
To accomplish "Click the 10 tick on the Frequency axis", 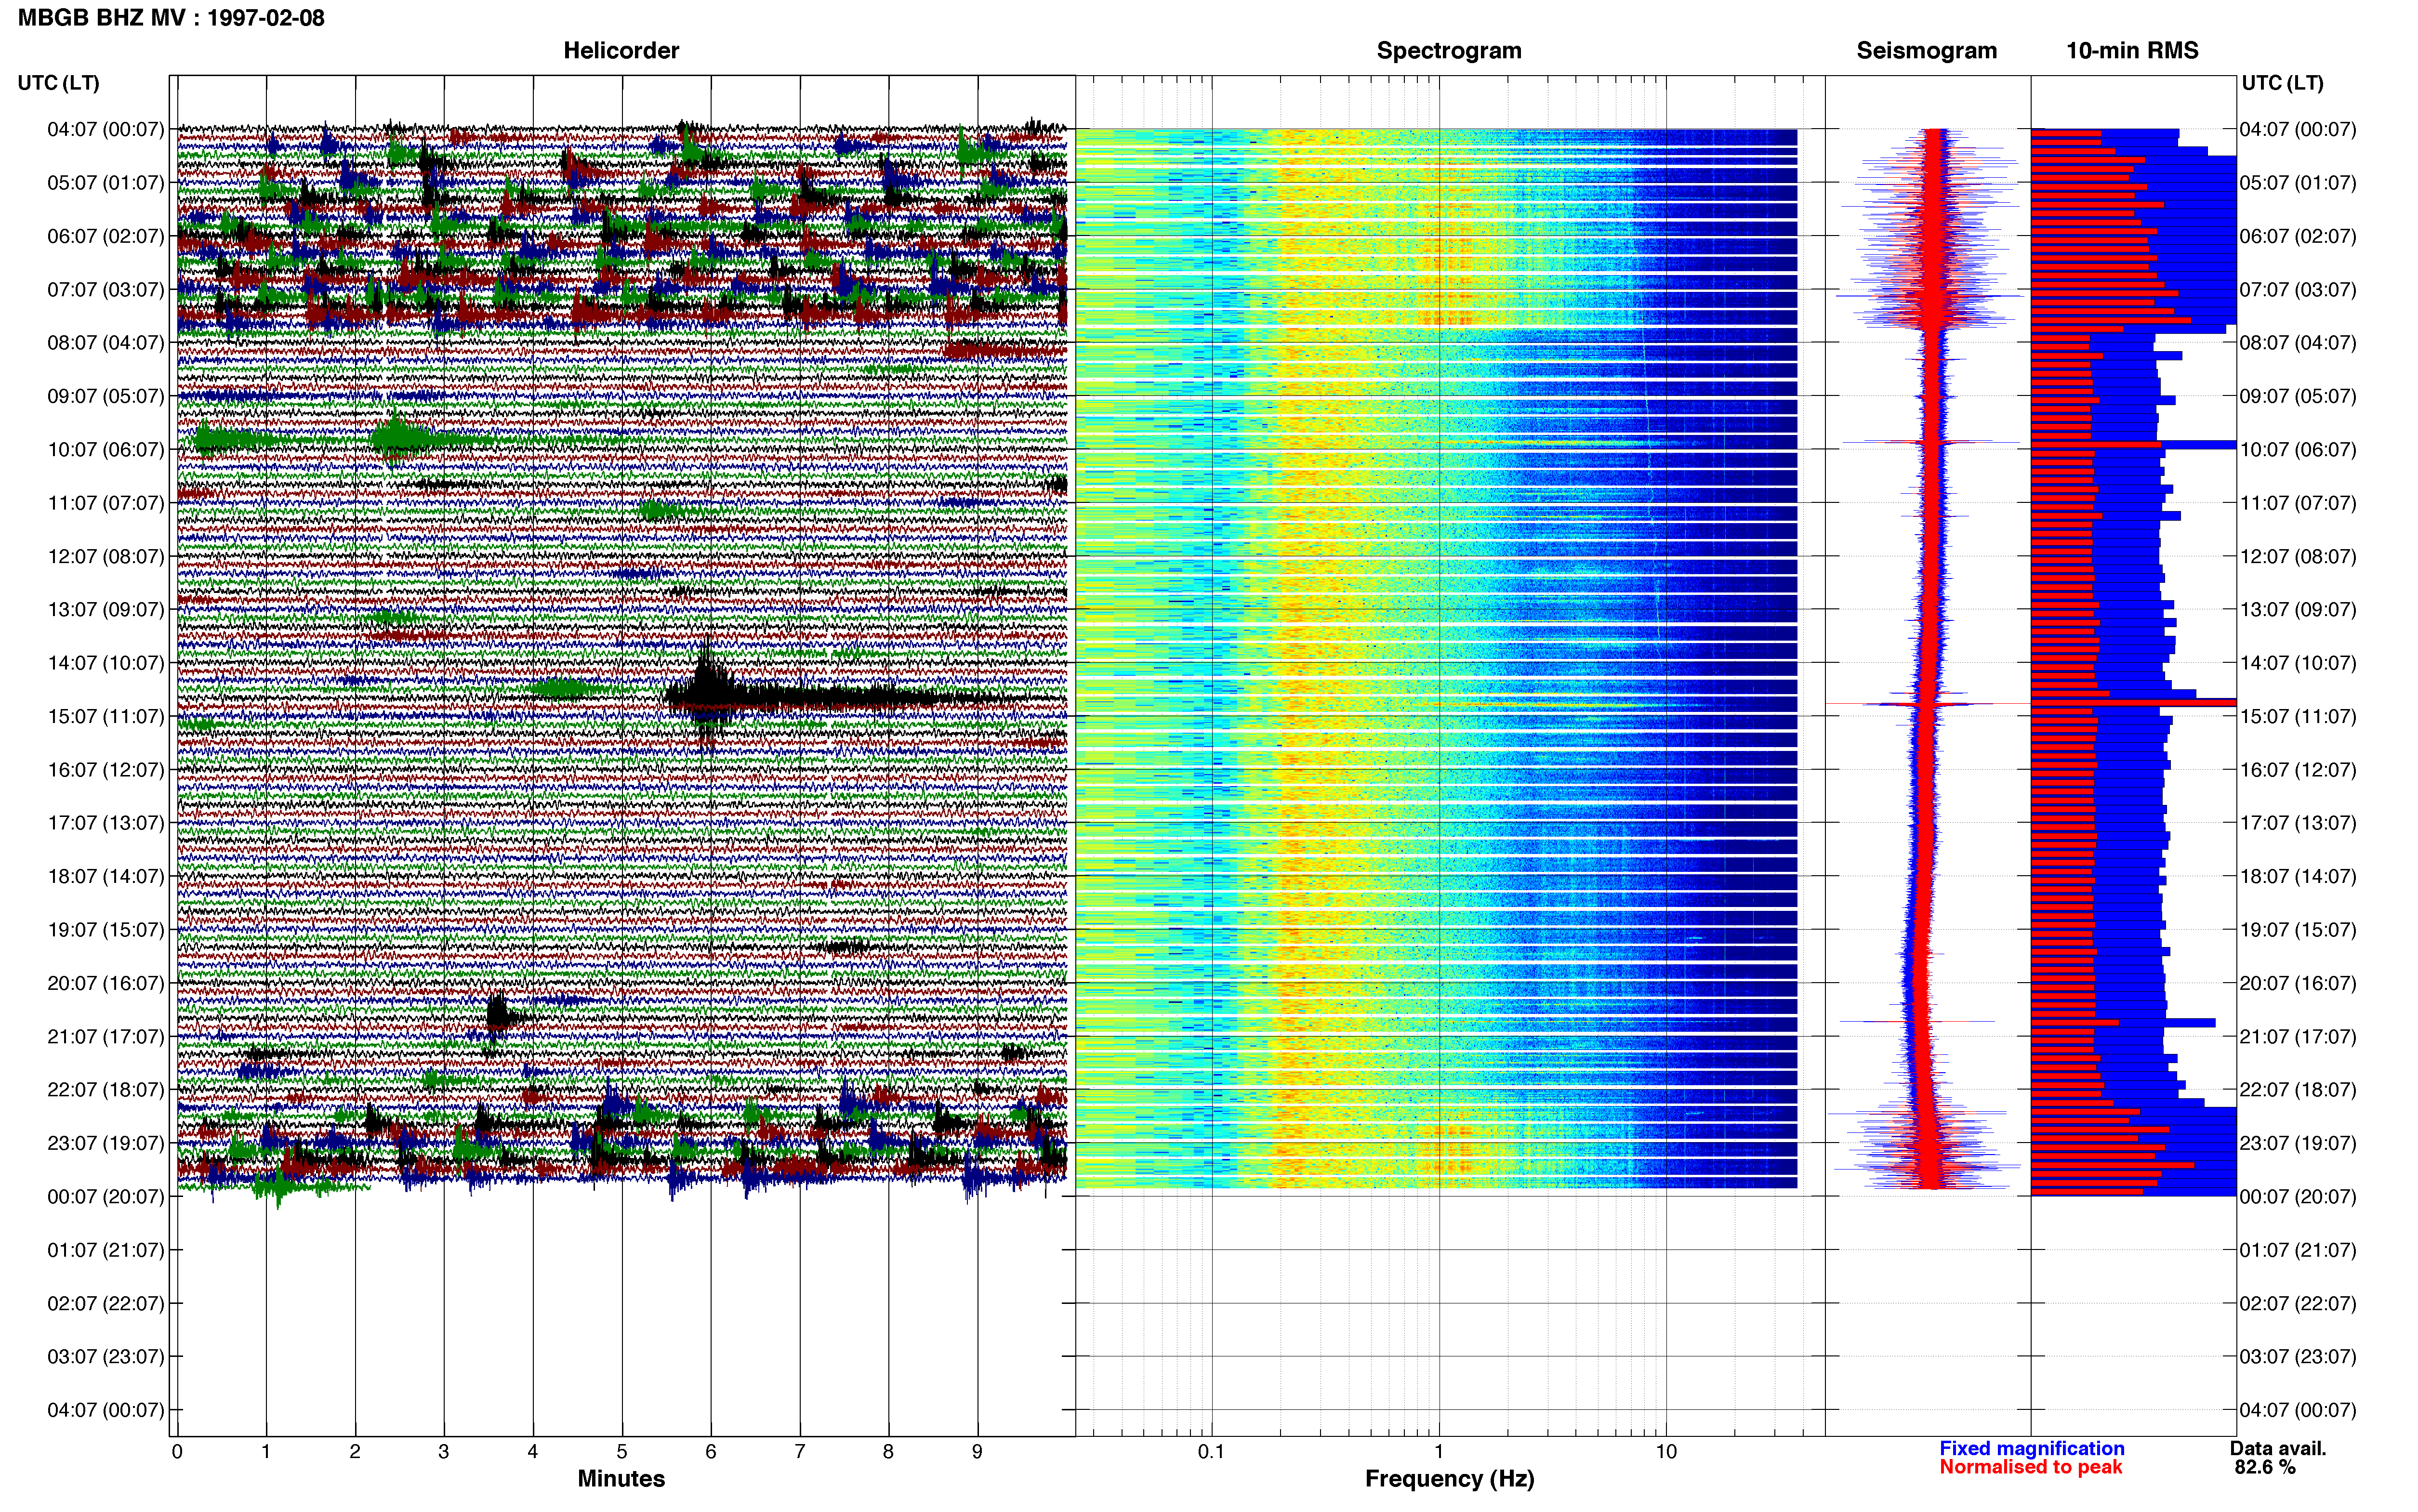I will point(1666,1452).
